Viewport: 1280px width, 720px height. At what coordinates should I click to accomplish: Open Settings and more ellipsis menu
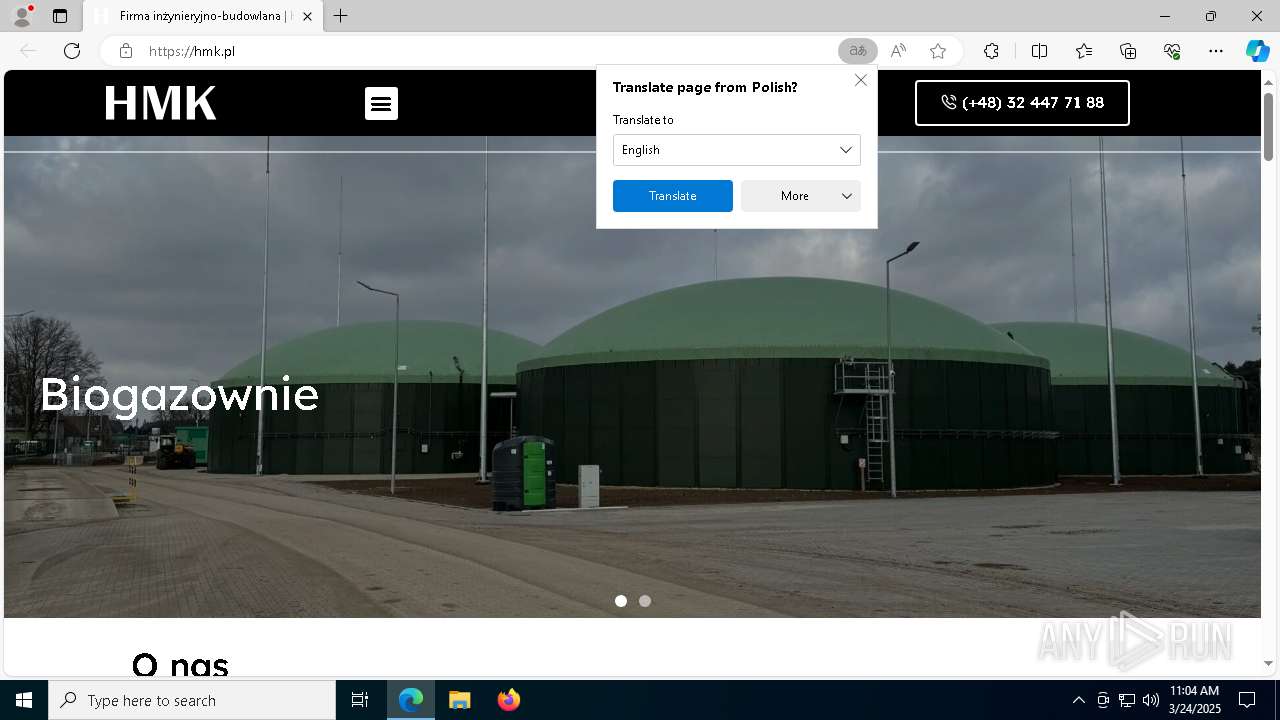point(1216,51)
